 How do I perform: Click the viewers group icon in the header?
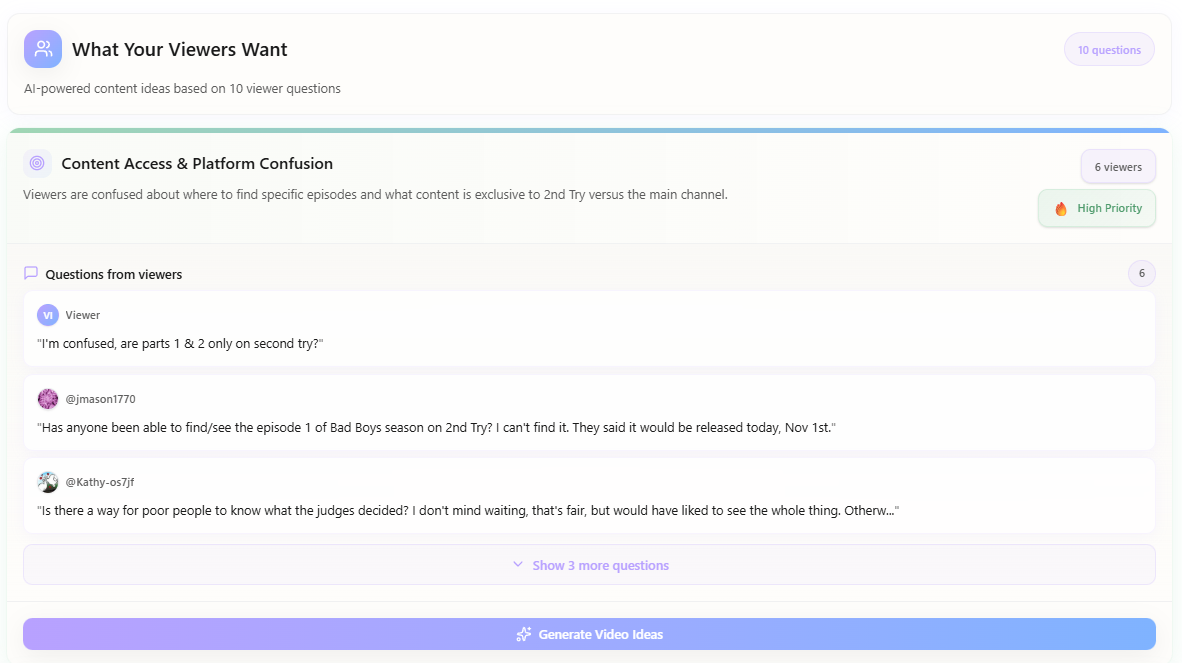tap(42, 48)
